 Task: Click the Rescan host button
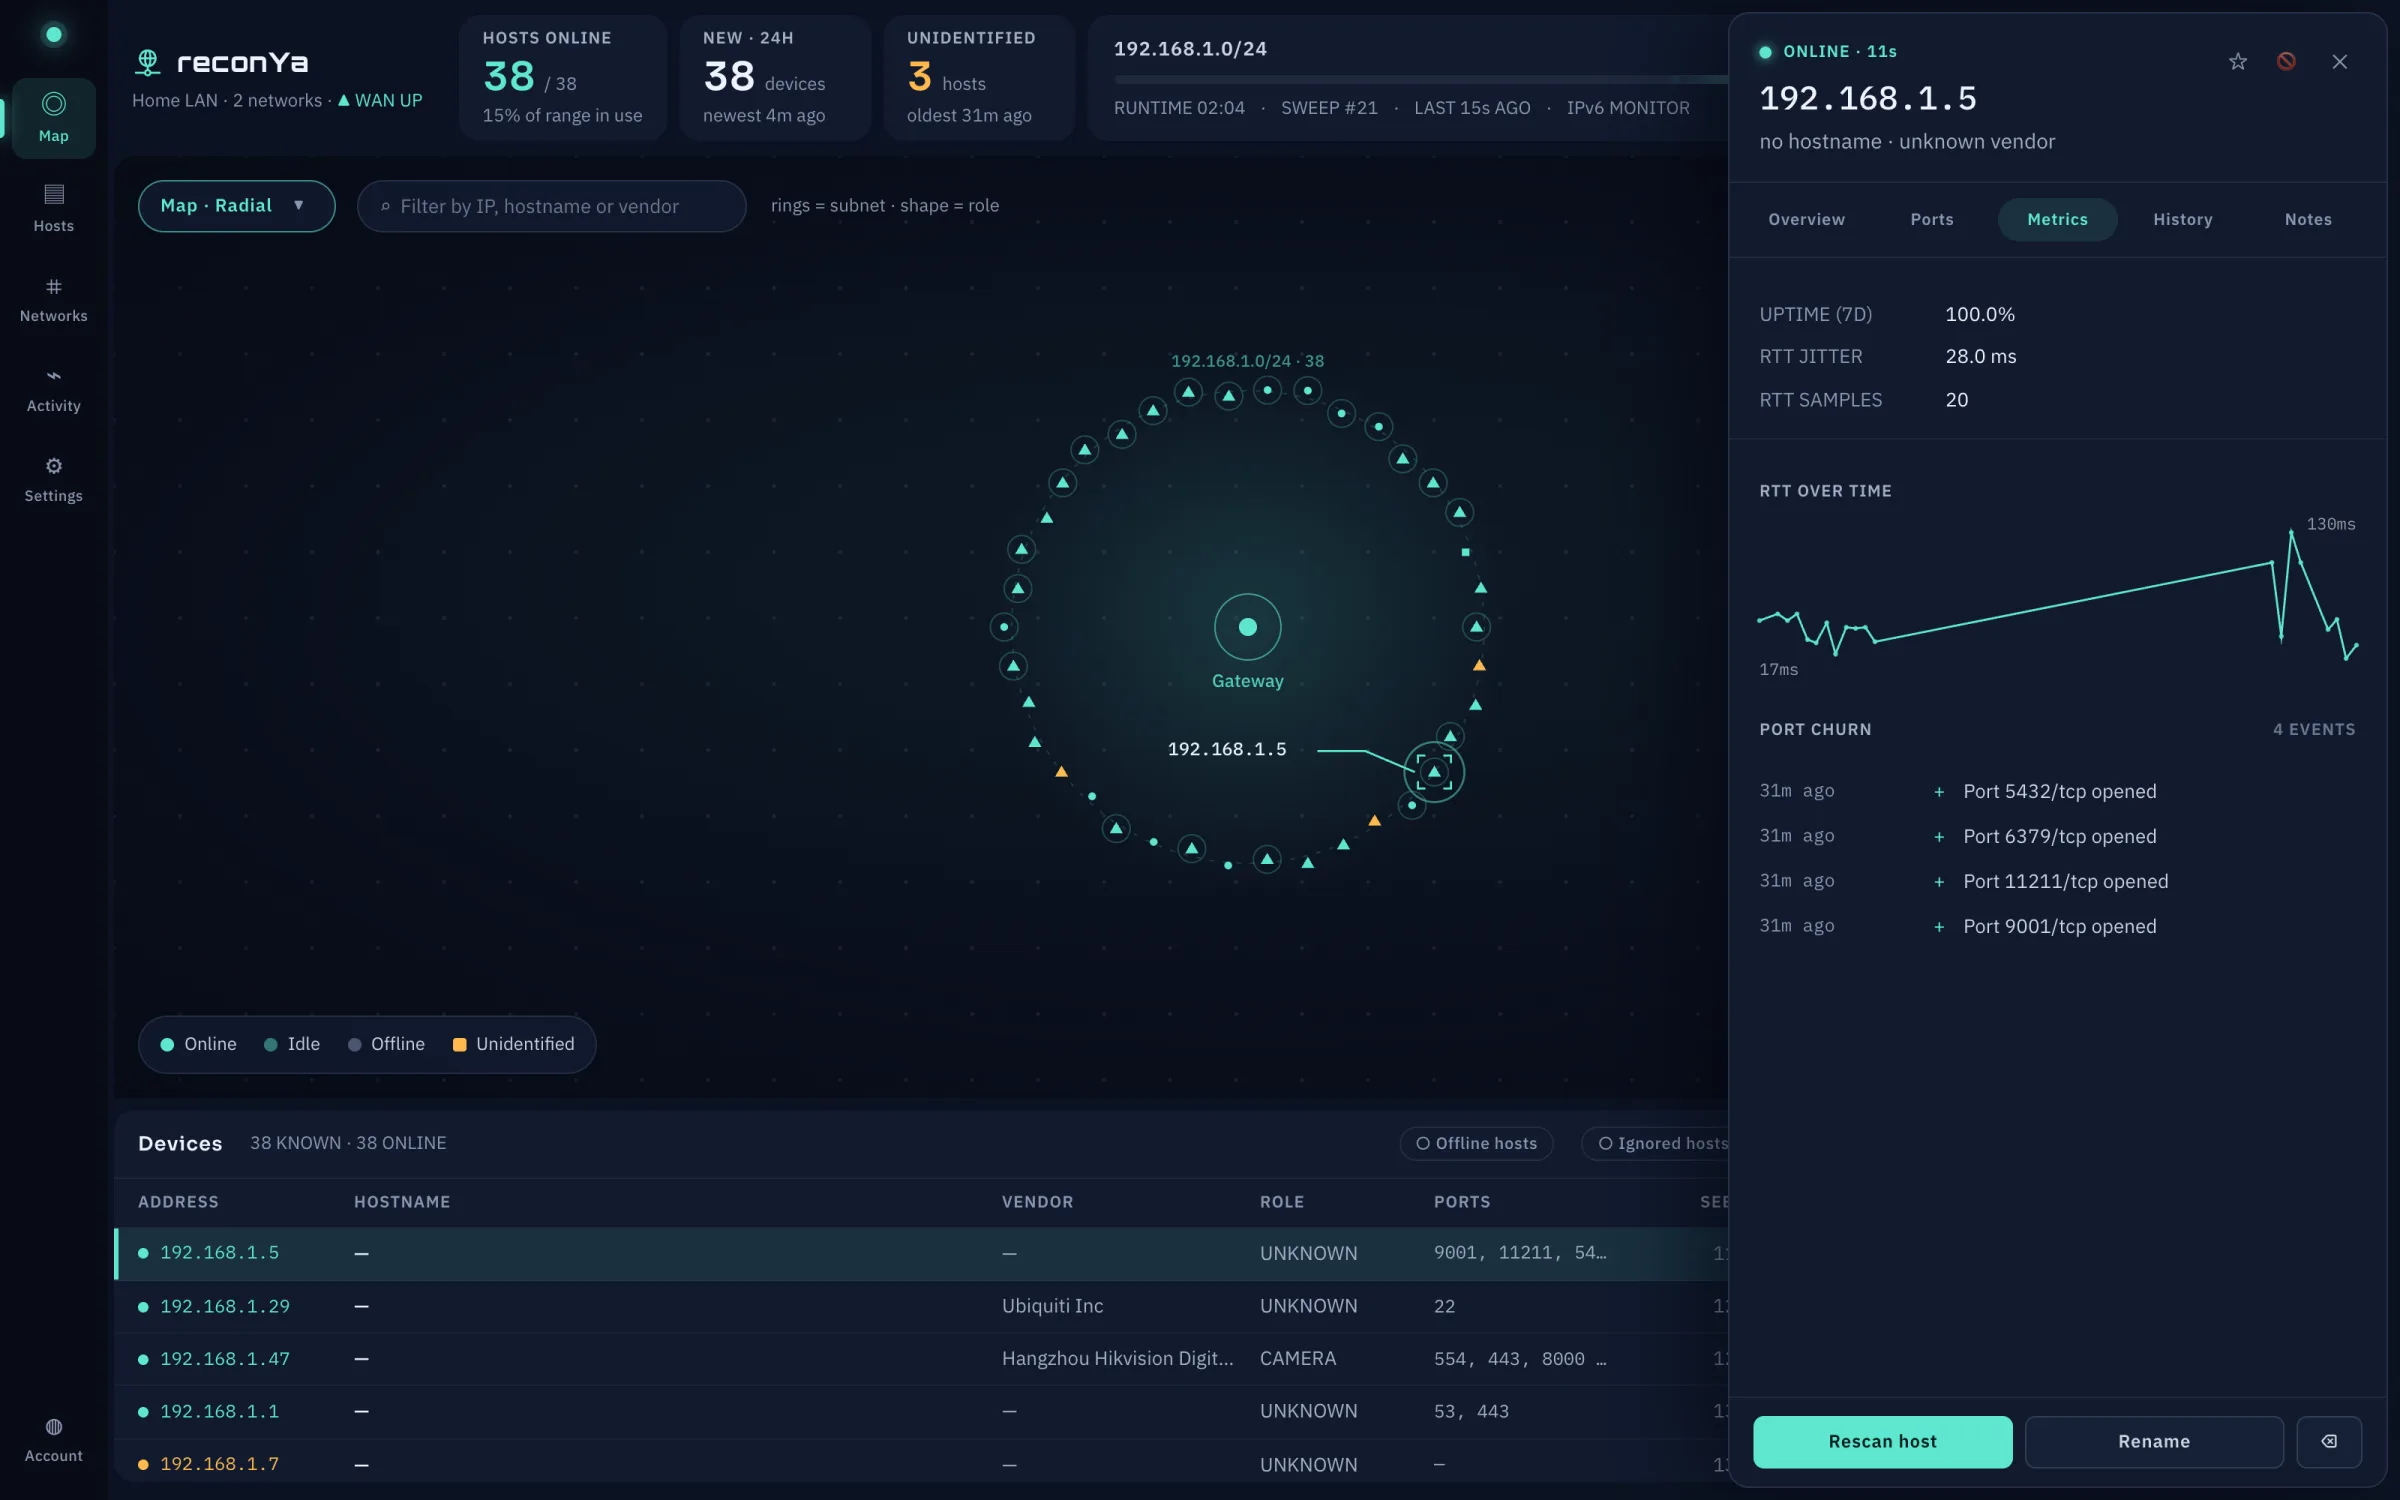pyautogui.click(x=1882, y=1441)
